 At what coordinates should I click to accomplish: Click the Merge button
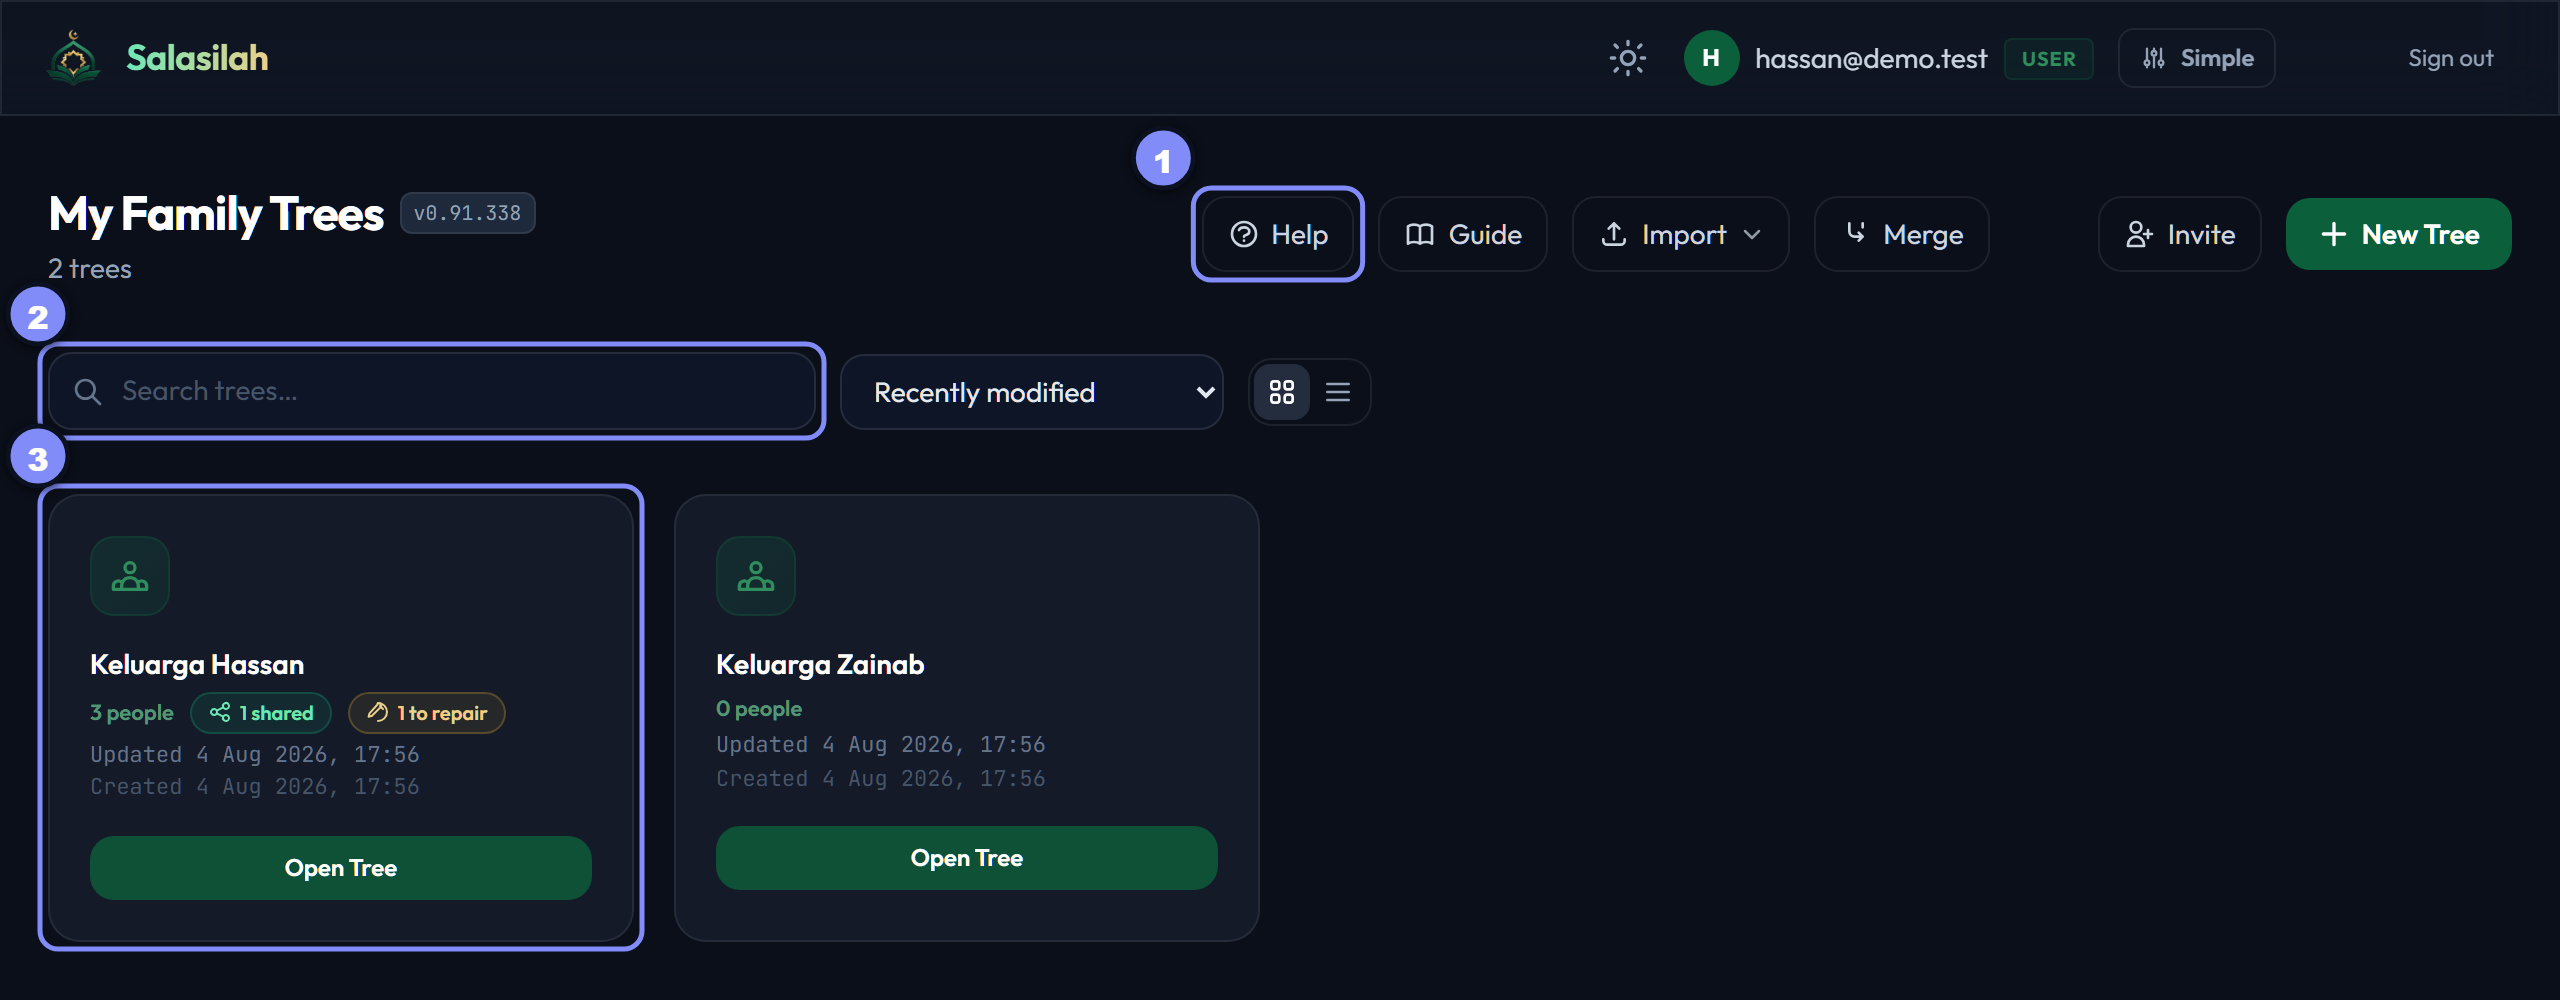[1902, 234]
